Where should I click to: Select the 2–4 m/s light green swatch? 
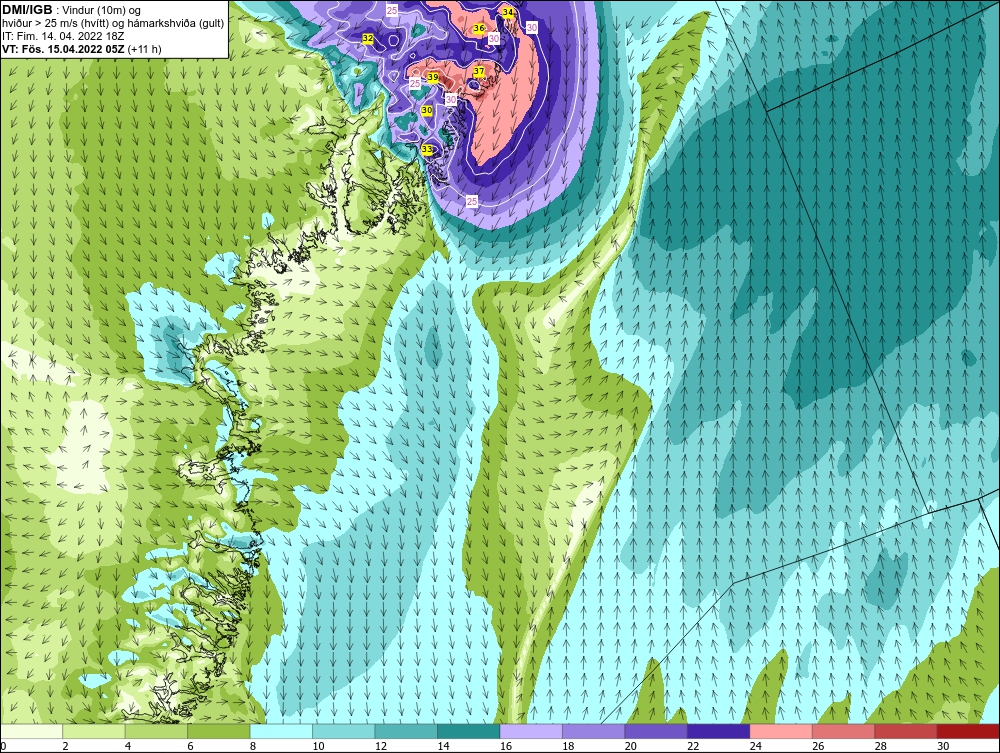click(94, 731)
